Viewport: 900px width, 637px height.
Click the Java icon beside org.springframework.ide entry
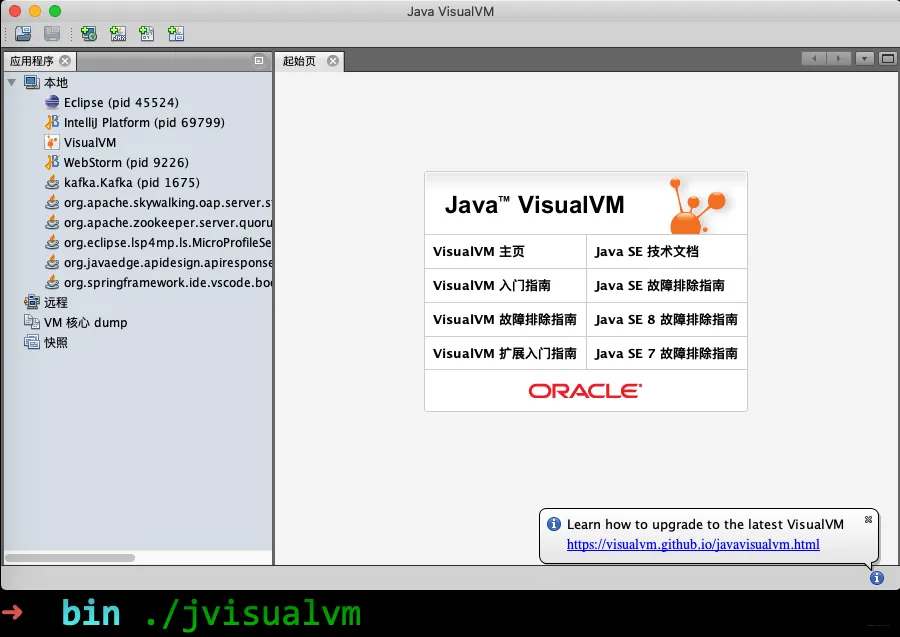[x=52, y=282]
